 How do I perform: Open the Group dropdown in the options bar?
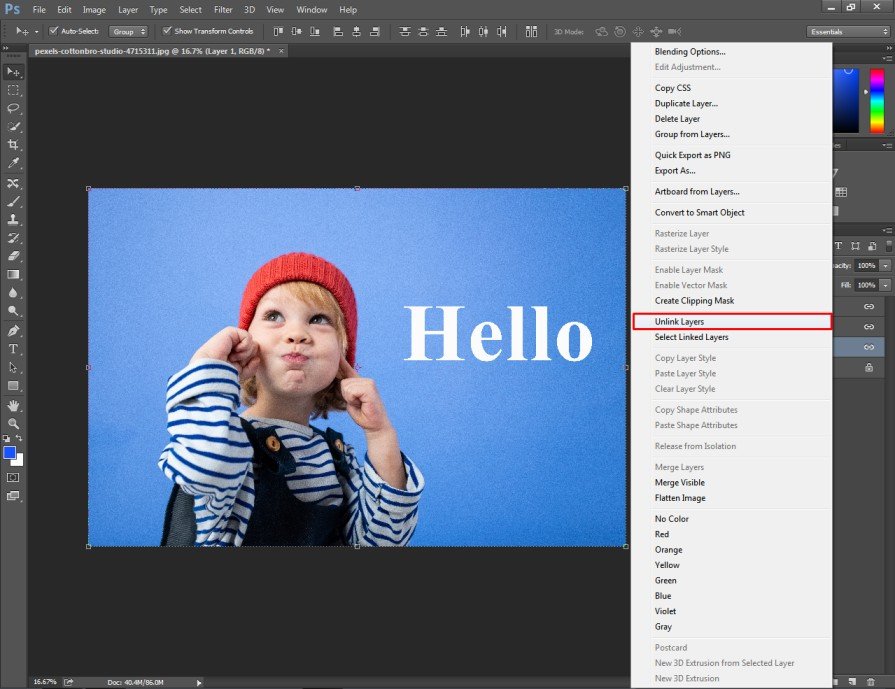coord(128,31)
